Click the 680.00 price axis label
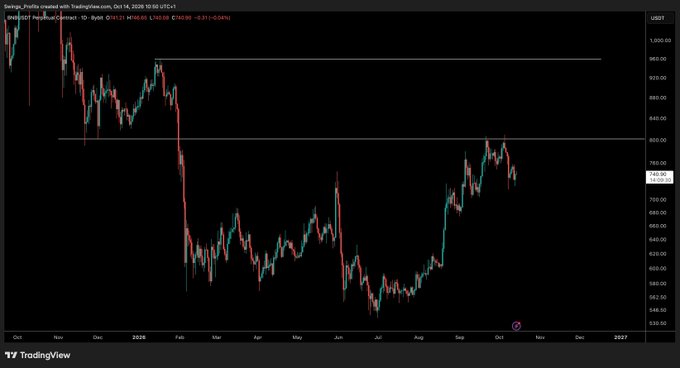Screen dimensions: 680x368 (658, 213)
